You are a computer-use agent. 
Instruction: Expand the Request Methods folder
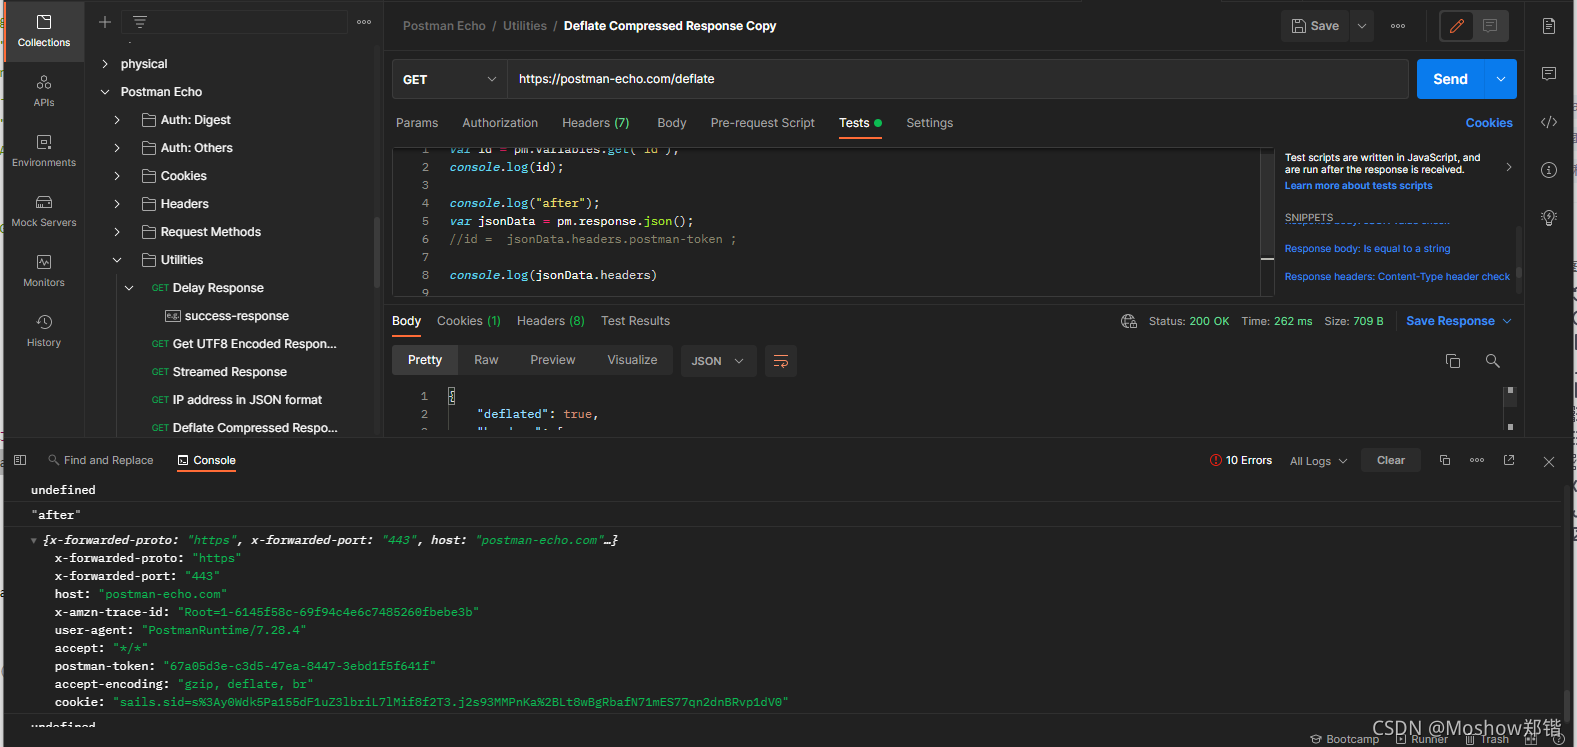click(x=117, y=232)
